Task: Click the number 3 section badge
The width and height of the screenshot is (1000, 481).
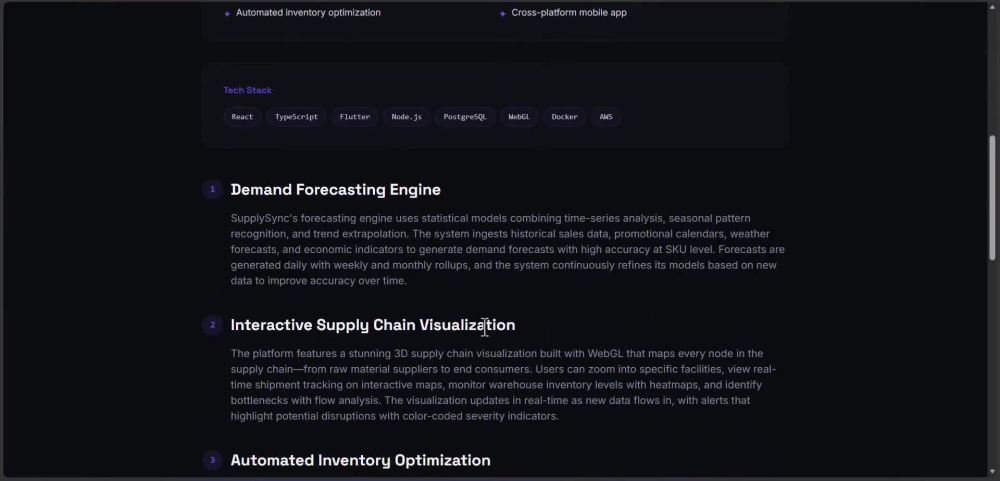Action: 212,460
